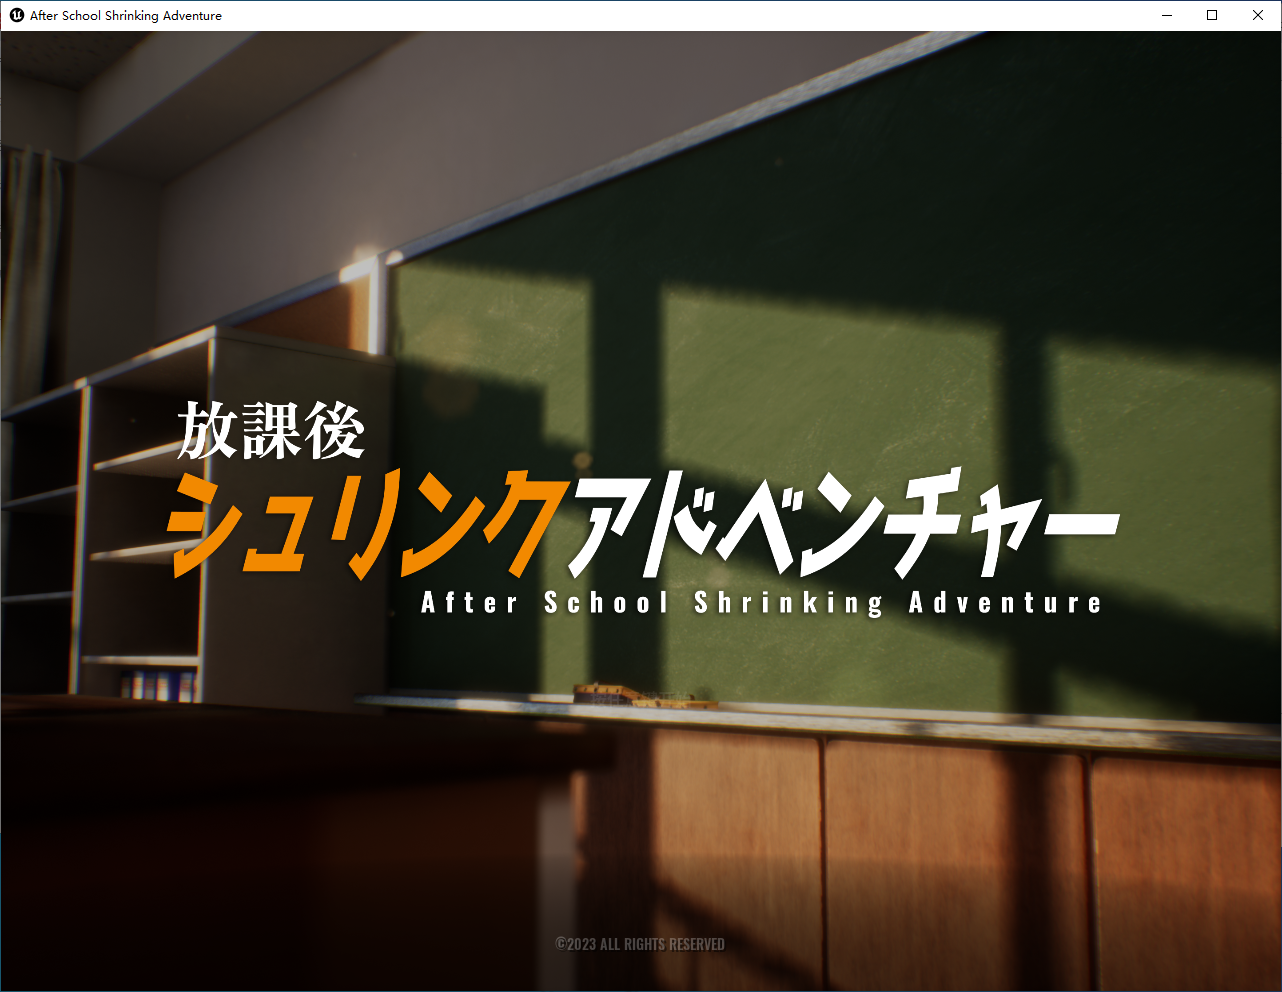This screenshot has width=1282, height=992.
Task: Click the '©2023 ALL RIGHTS RESERVED' notice
Action: pos(640,944)
